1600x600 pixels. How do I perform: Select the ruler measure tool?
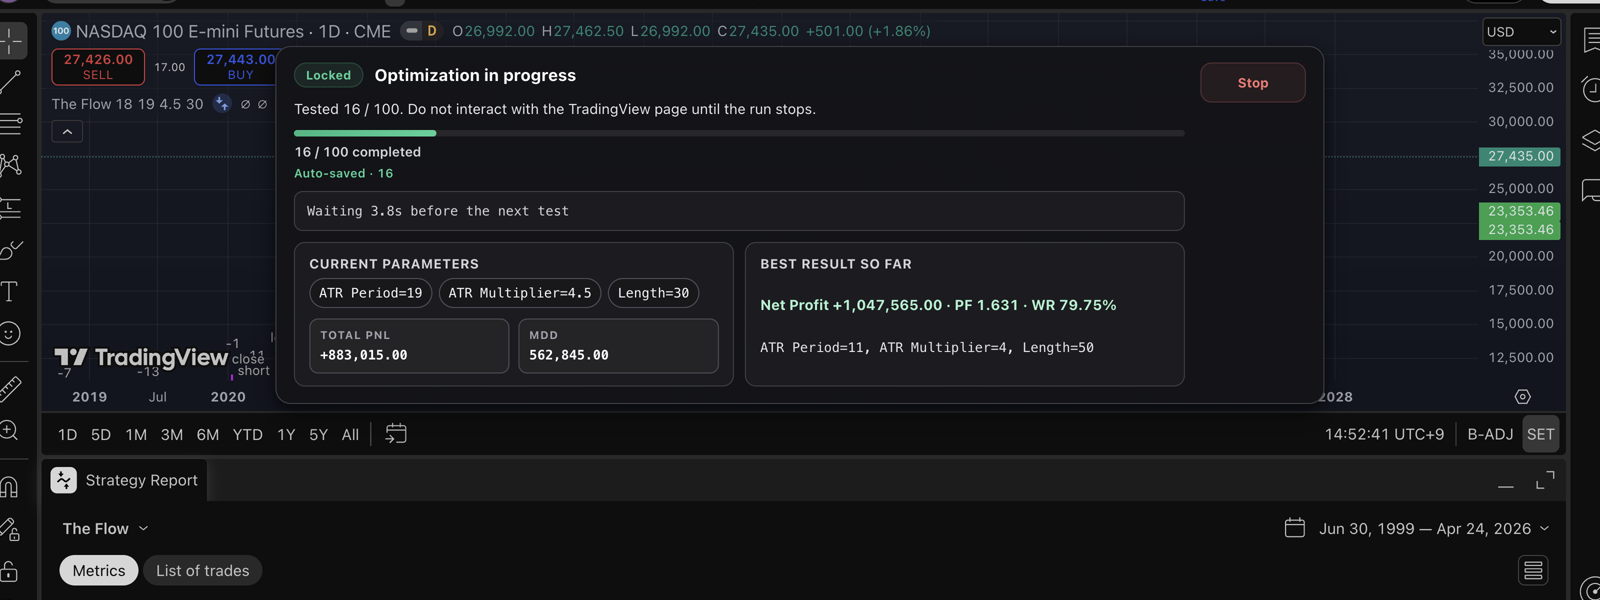pyautogui.click(x=10, y=388)
